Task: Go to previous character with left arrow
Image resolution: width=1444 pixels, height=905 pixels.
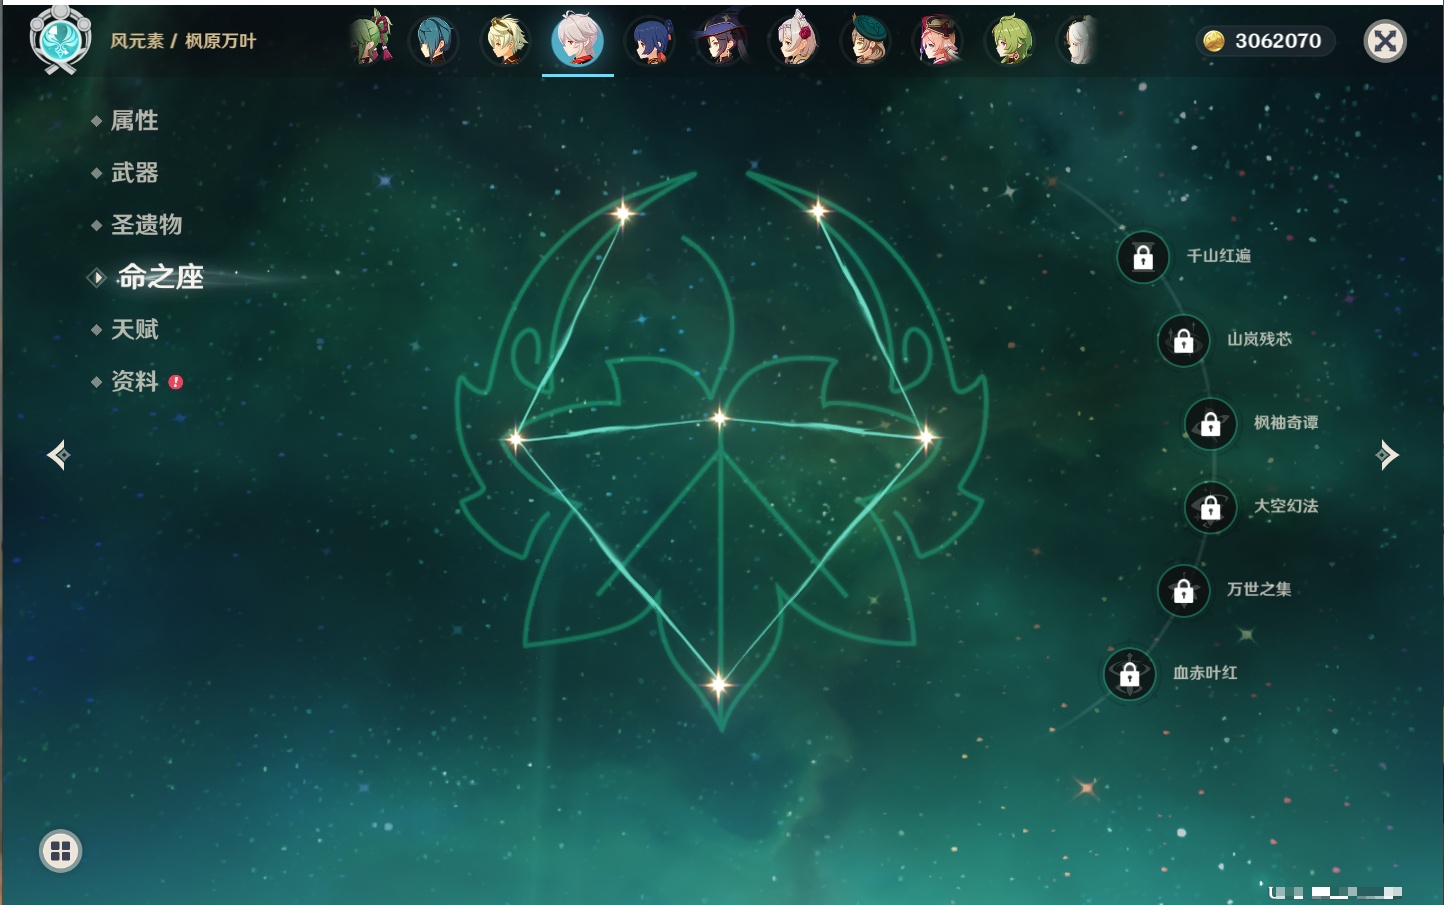Action: tap(58, 455)
